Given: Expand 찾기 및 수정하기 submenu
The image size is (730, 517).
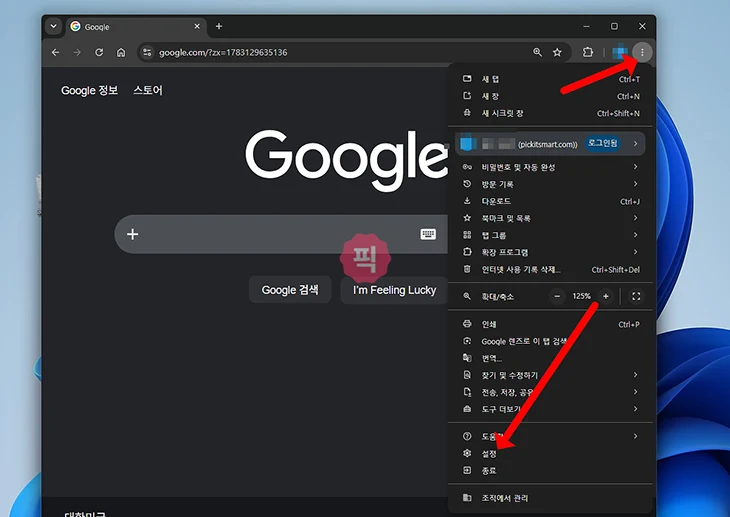Looking at the screenshot, I should click(551, 375).
